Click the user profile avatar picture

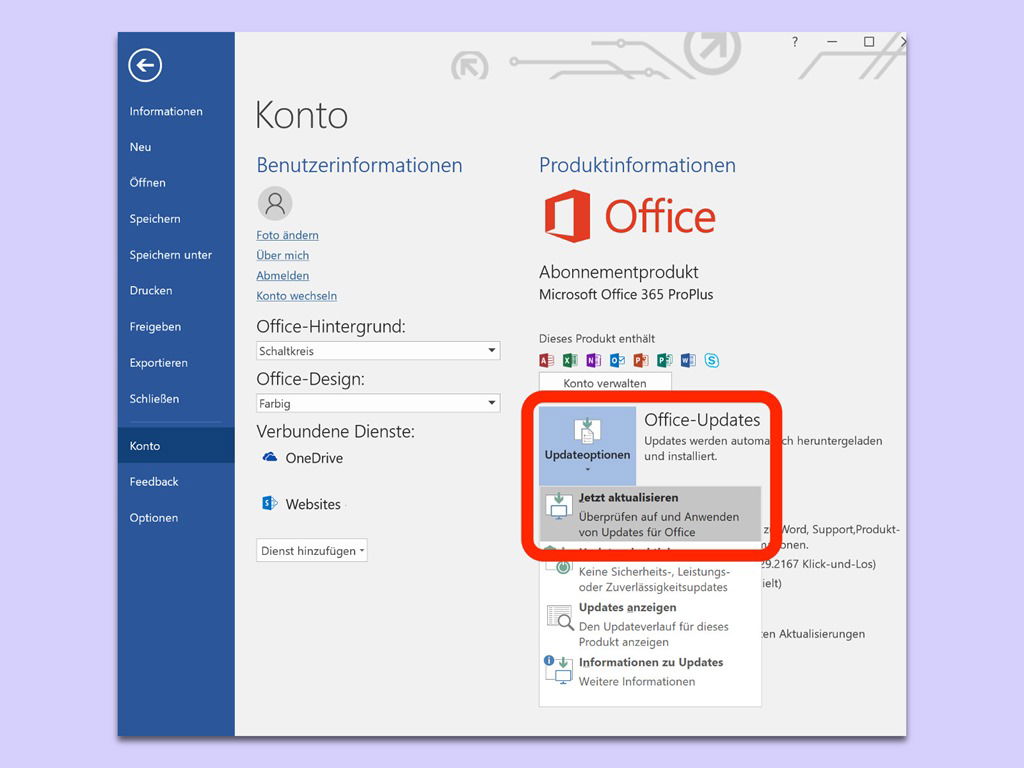click(x=275, y=203)
